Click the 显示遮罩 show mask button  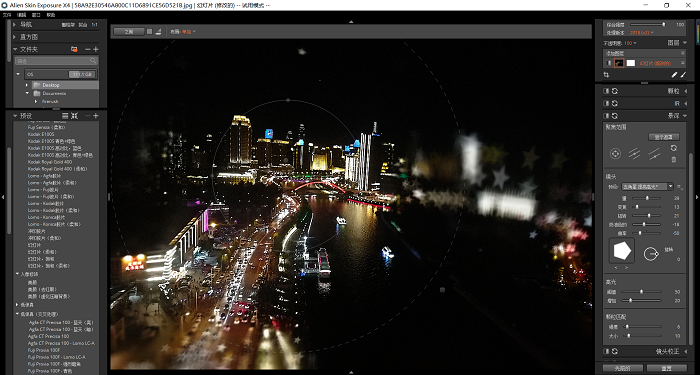click(x=664, y=137)
